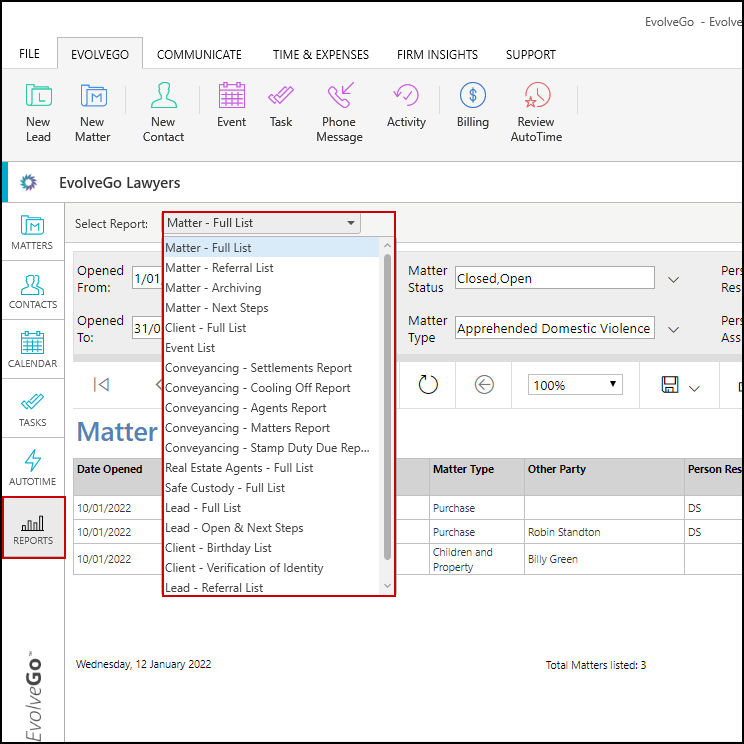Select Client - Full List report

click(x=271, y=327)
